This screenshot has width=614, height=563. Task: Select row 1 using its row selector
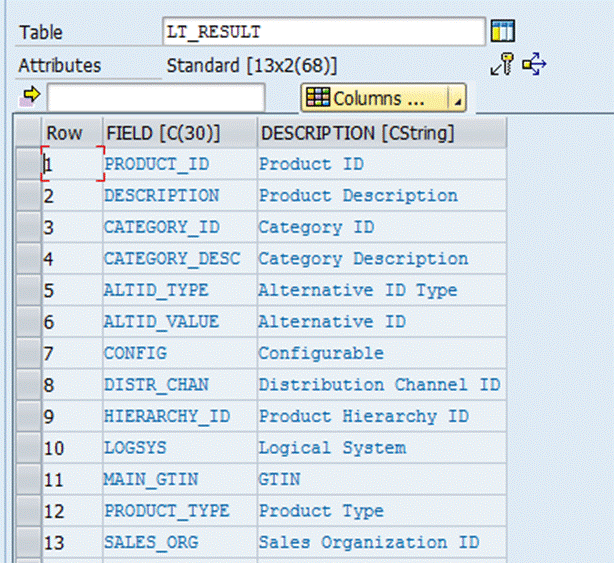(x=29, y=164)
